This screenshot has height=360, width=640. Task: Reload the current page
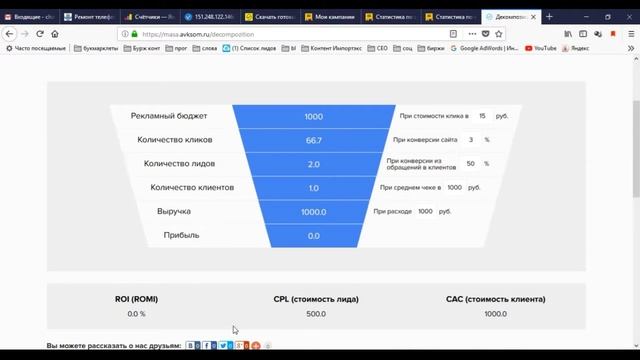40,34
